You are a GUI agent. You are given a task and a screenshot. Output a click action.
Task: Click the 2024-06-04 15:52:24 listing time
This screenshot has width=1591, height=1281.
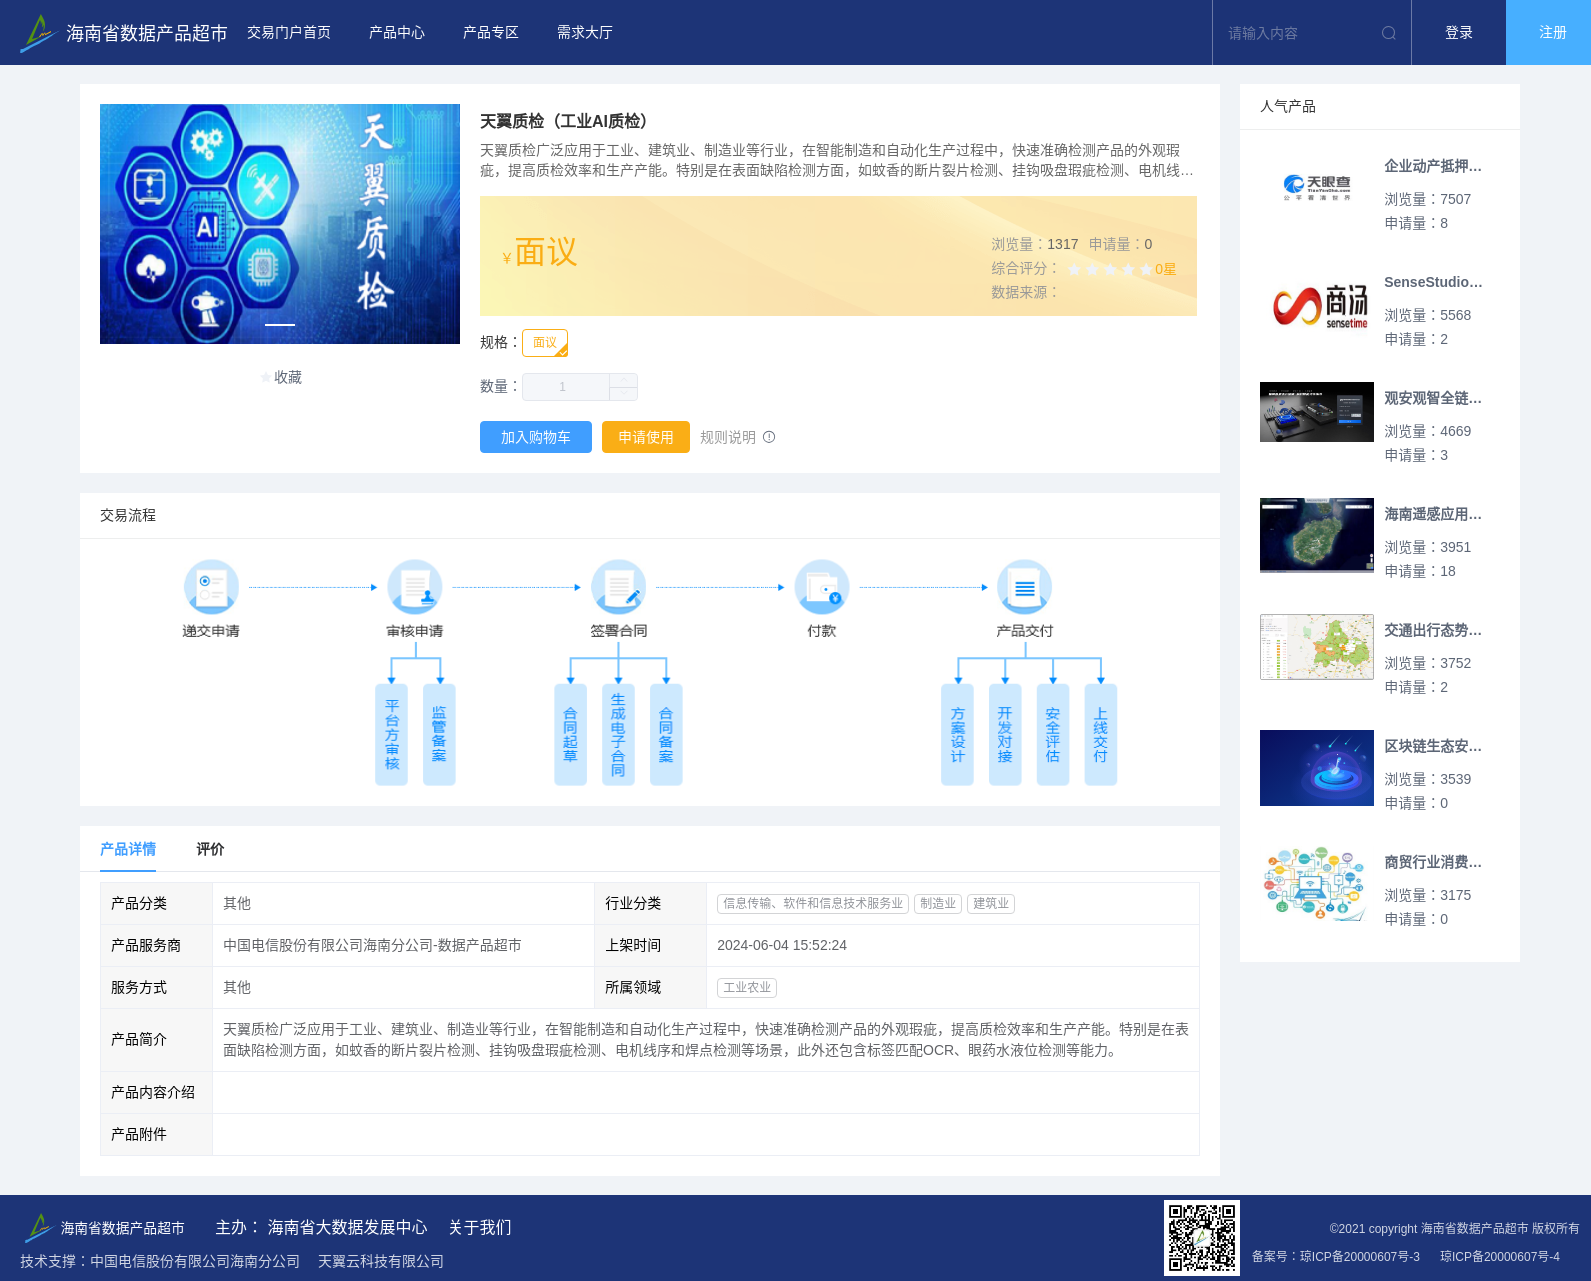782,945
